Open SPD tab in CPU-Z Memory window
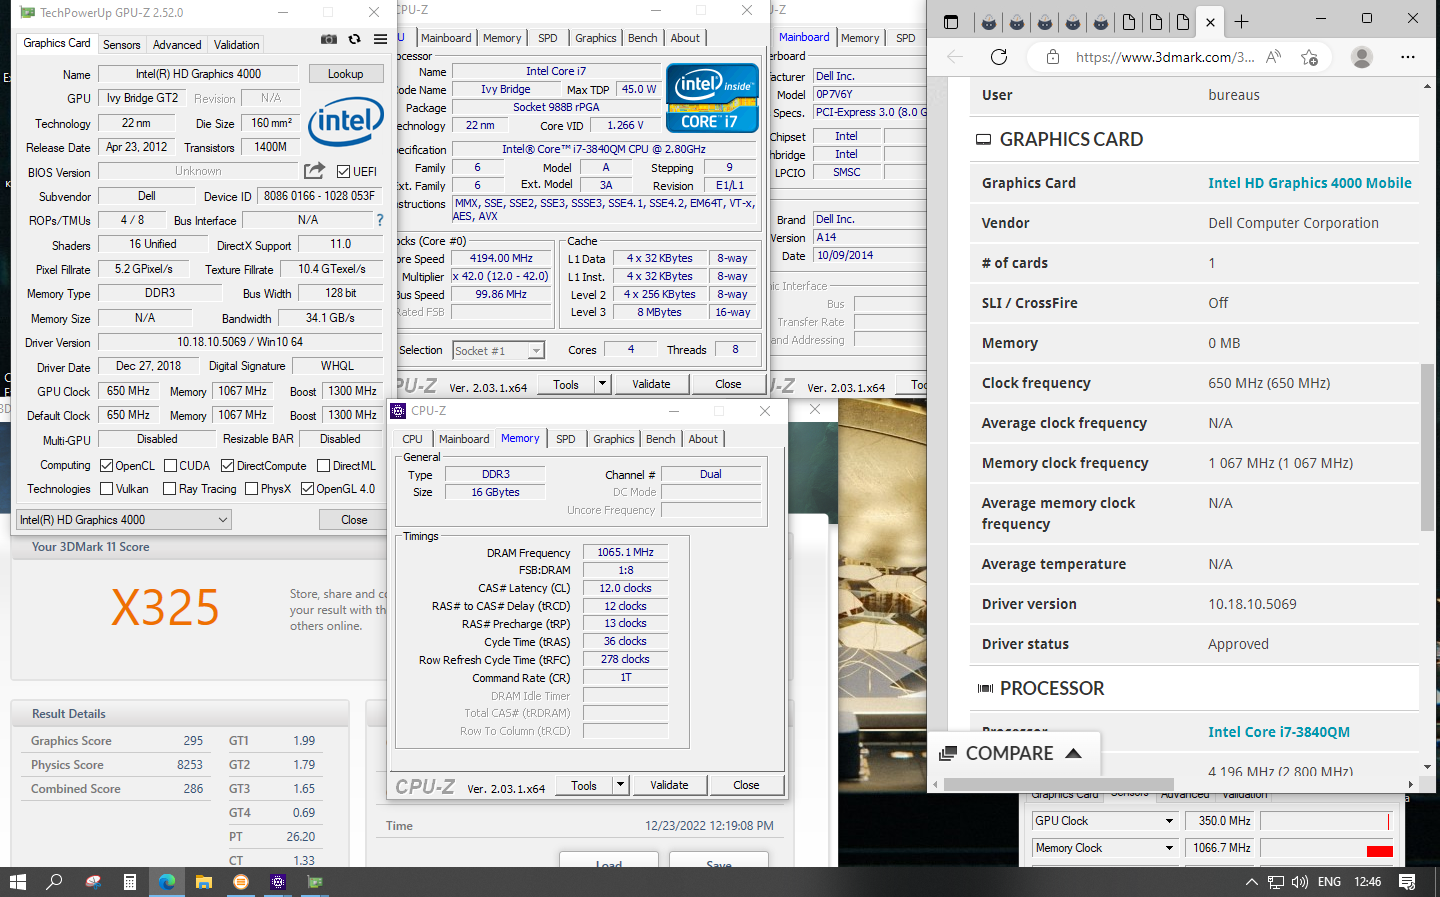 point(566,439)
